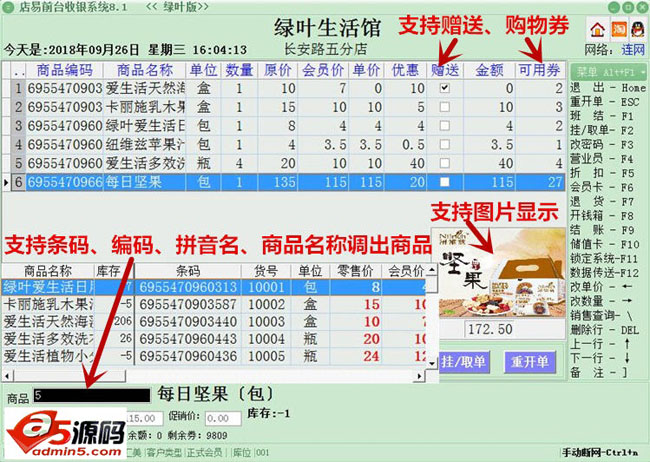
Task: Select order row 每日坚果
Action: [284, 182]
